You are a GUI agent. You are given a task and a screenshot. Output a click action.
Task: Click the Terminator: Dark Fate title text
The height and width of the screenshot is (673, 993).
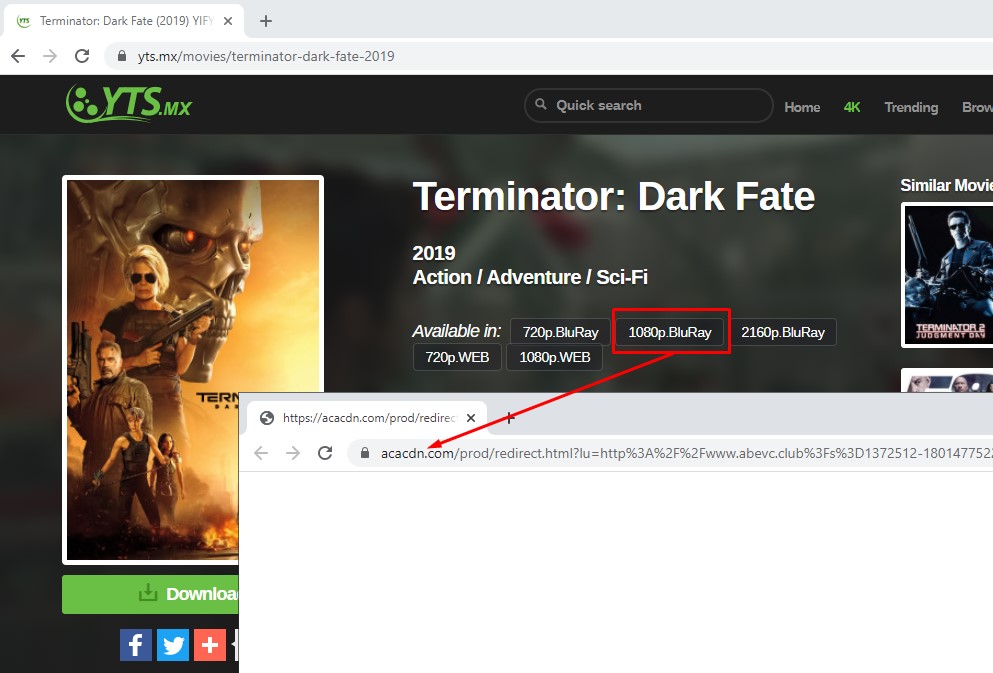point(613,196)
